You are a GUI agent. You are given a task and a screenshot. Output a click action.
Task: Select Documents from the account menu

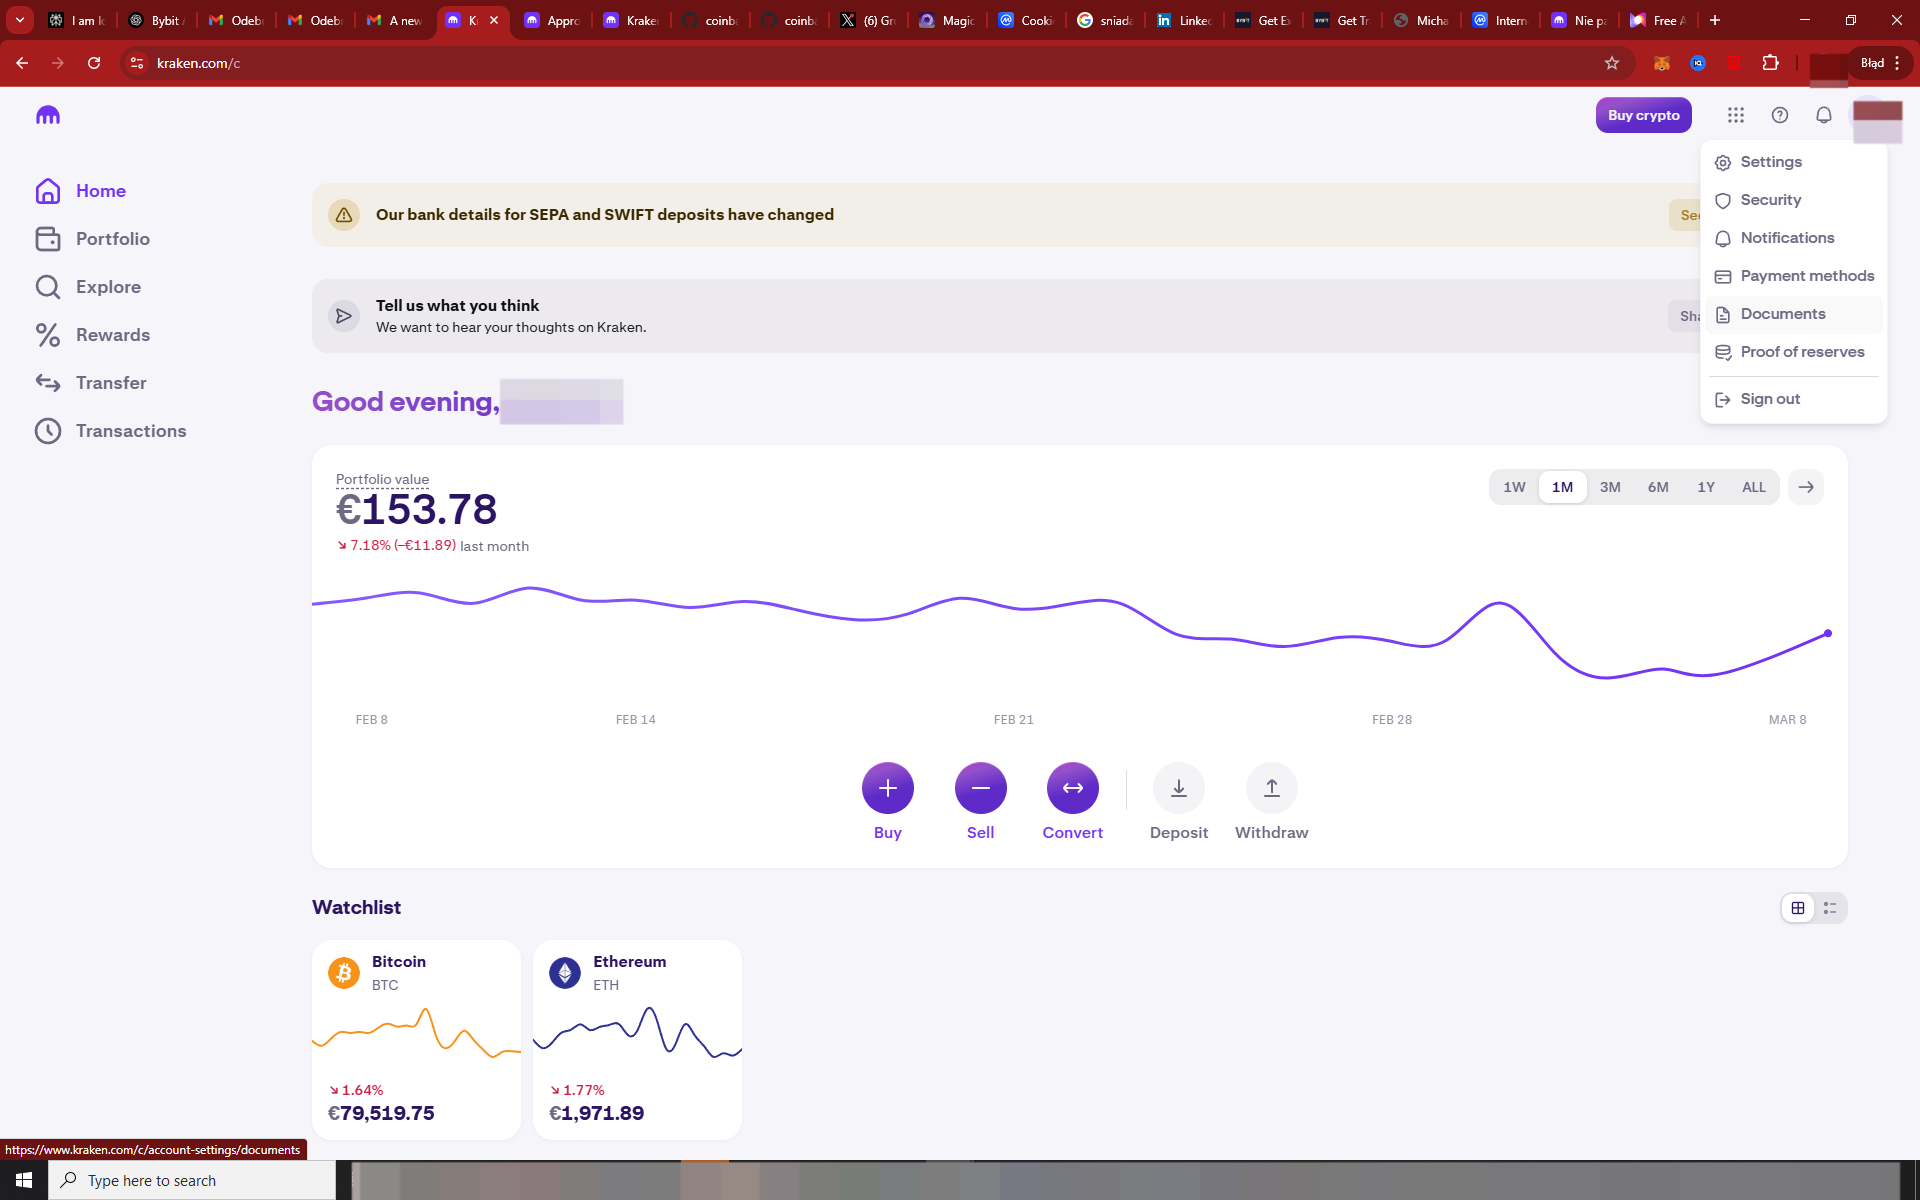tap(1794, 314)
